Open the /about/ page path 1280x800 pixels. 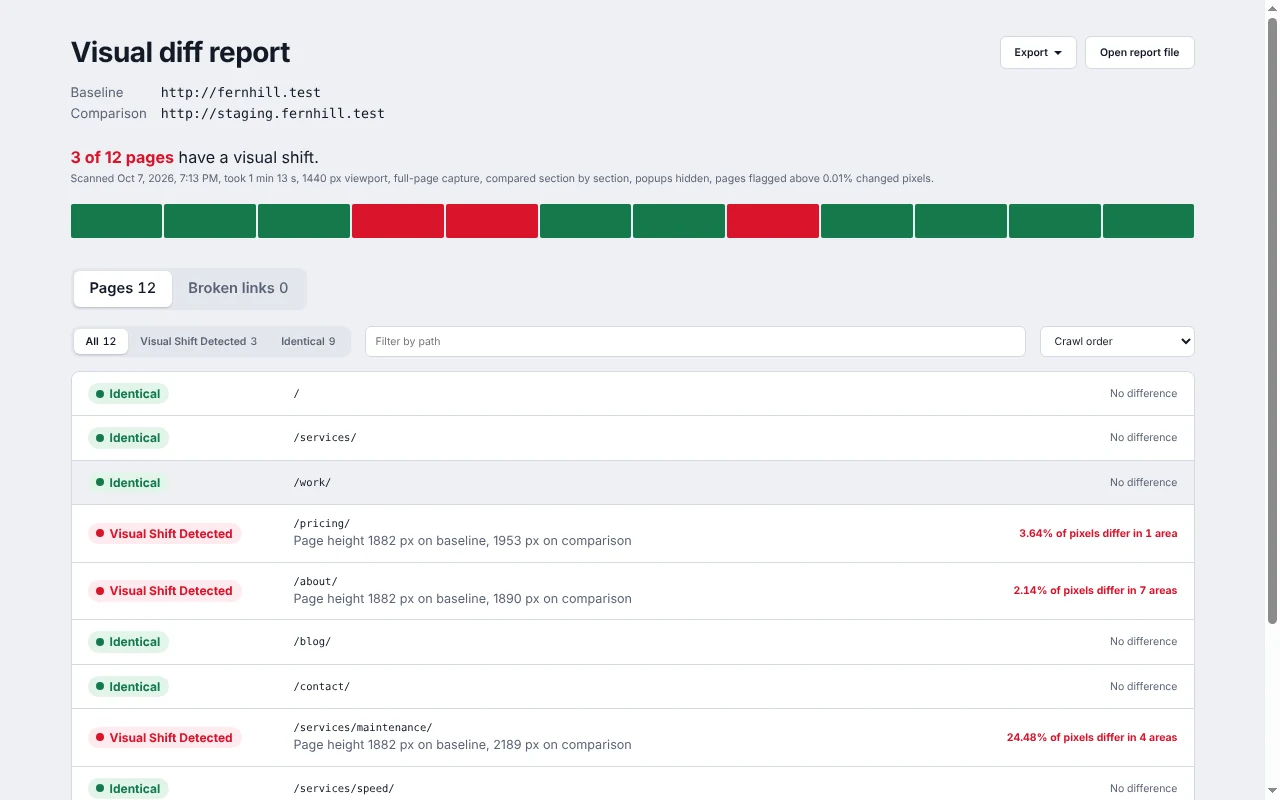pos(316,581)
